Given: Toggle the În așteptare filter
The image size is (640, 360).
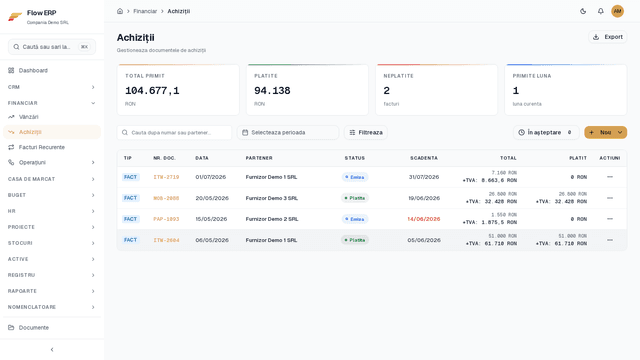Looking at the screenshot, I should [546, 133].
